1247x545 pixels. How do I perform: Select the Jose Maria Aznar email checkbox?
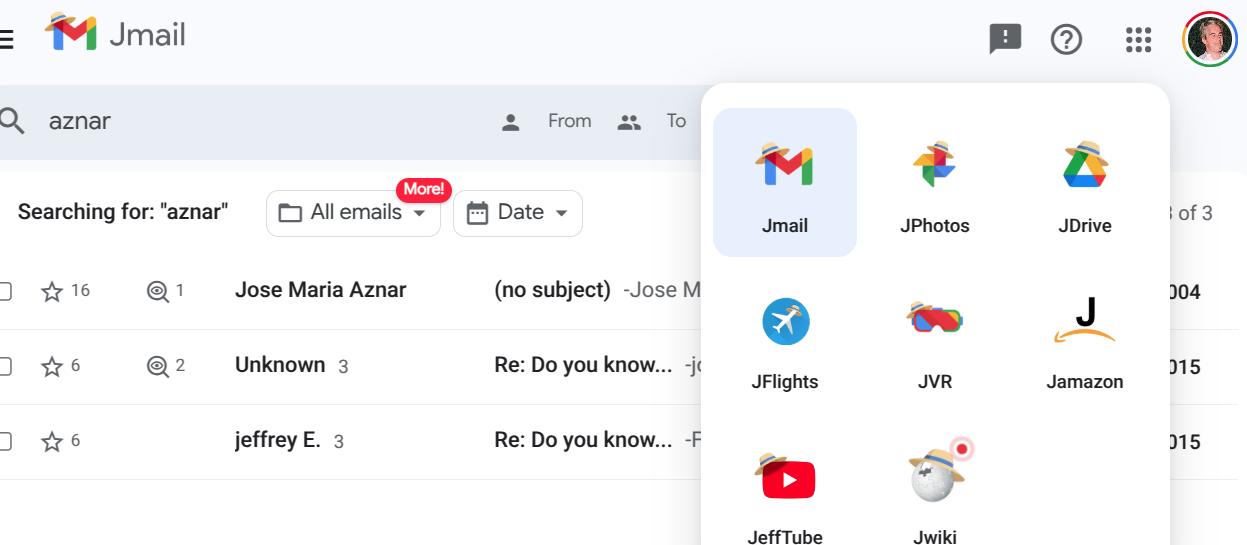coord(5,291)
